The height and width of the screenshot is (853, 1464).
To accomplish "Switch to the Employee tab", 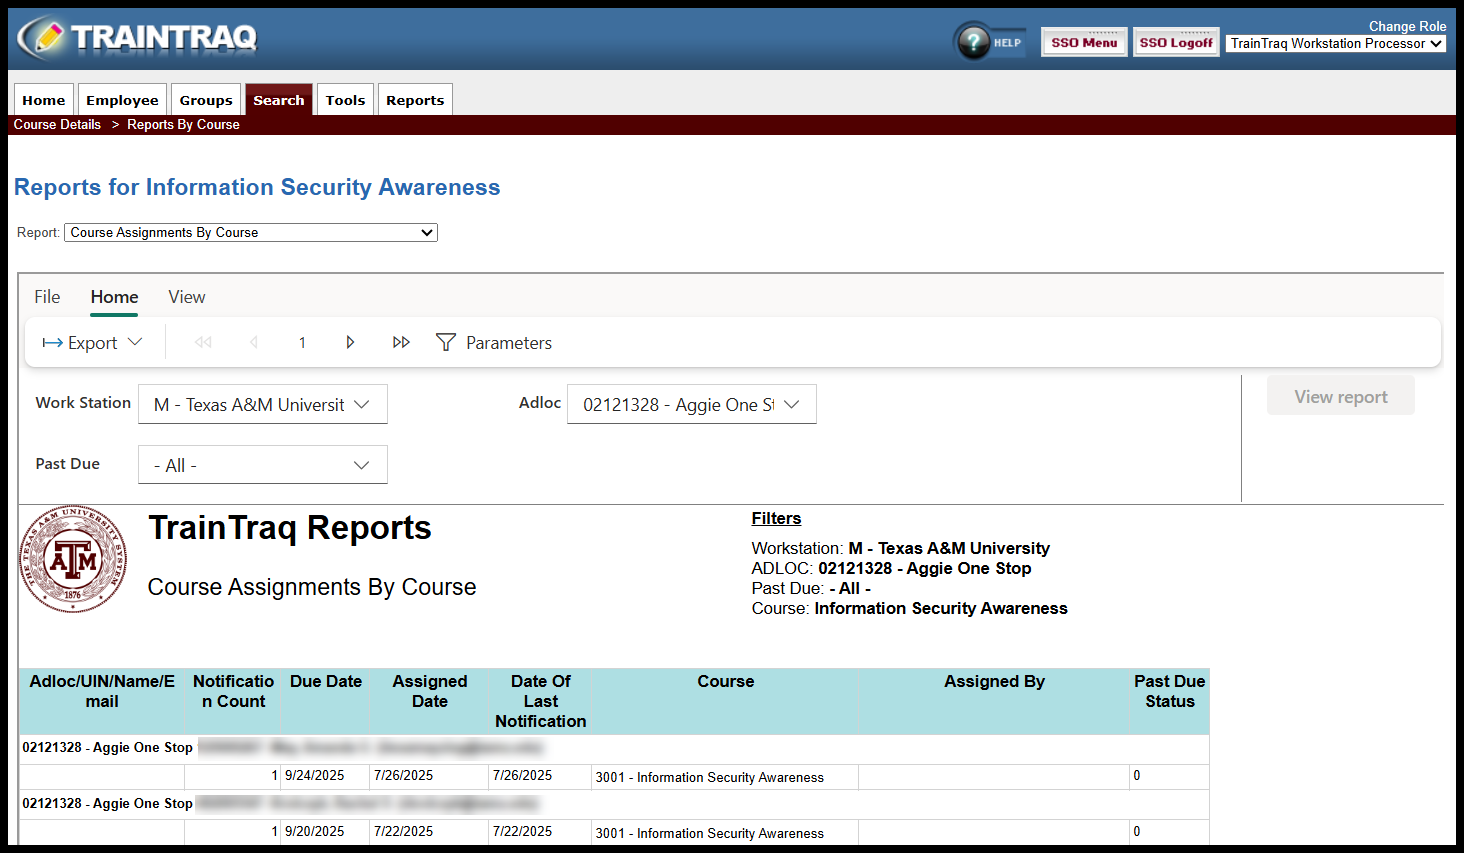I will click(x=122, y=100).
